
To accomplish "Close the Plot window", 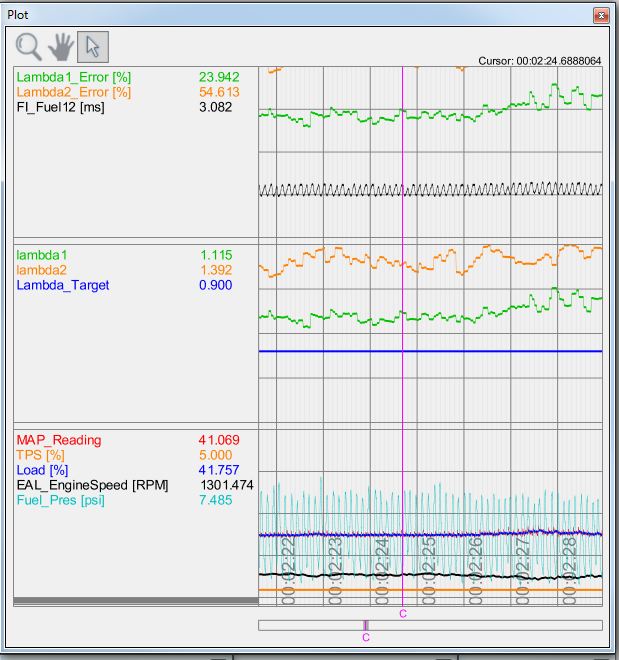I will [x=599, y=16].
